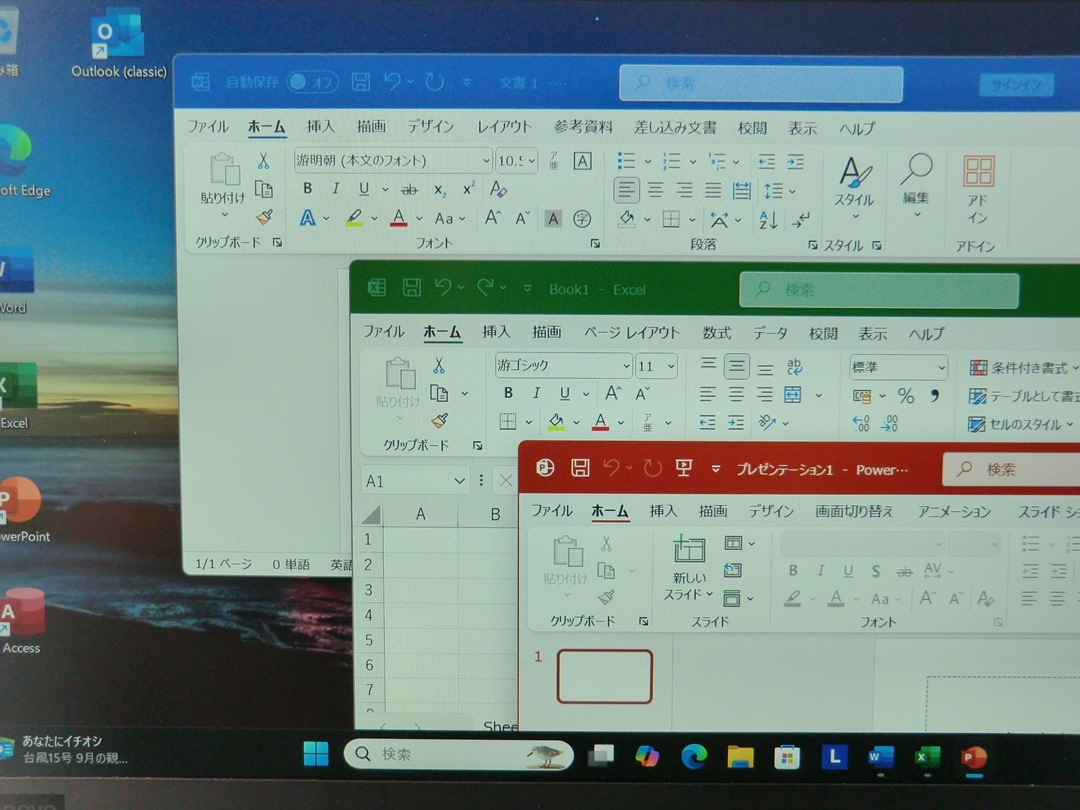
Task: Increase font size (A^) in Excel
Action: click(612, 393)
